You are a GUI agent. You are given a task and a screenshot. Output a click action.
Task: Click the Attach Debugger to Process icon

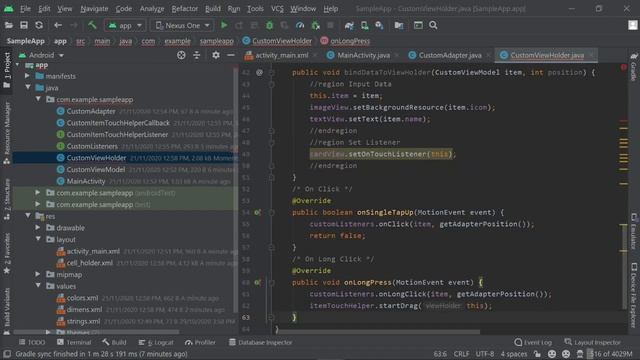316,25
